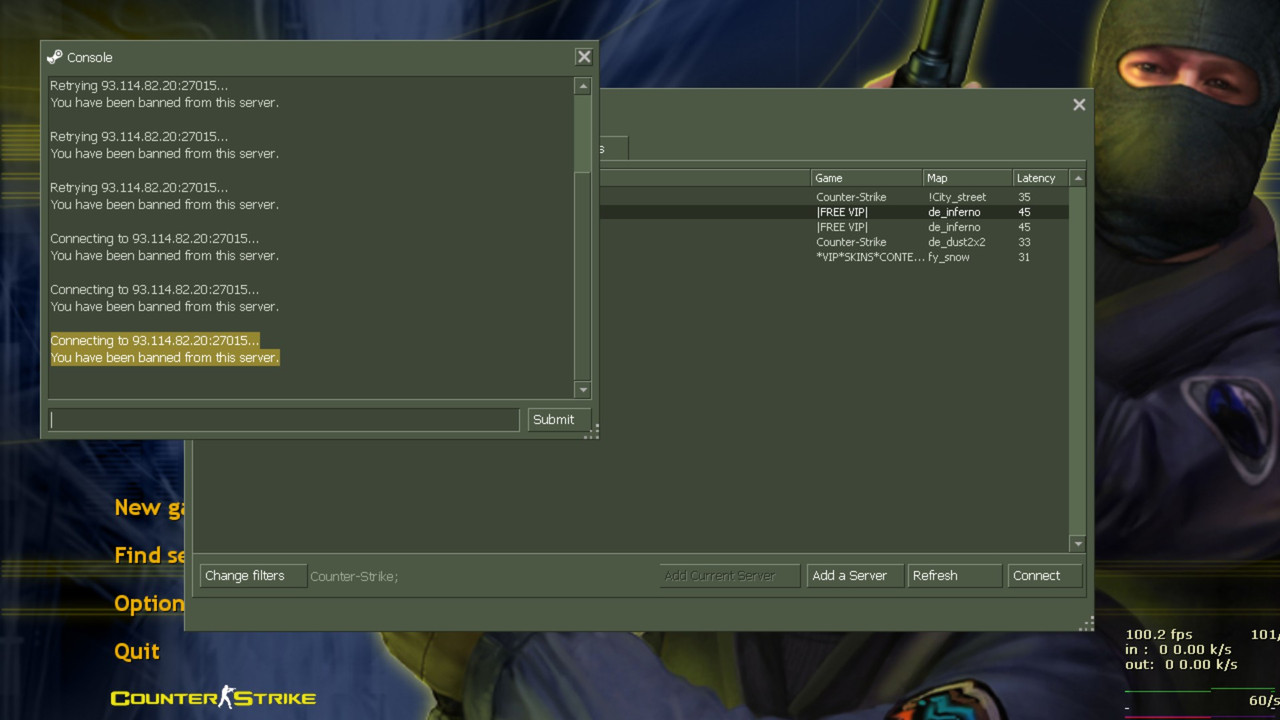Click the Counter-Strike; filter text label
The height and width of the screenshot is (720, 1280).
(354, 577)
